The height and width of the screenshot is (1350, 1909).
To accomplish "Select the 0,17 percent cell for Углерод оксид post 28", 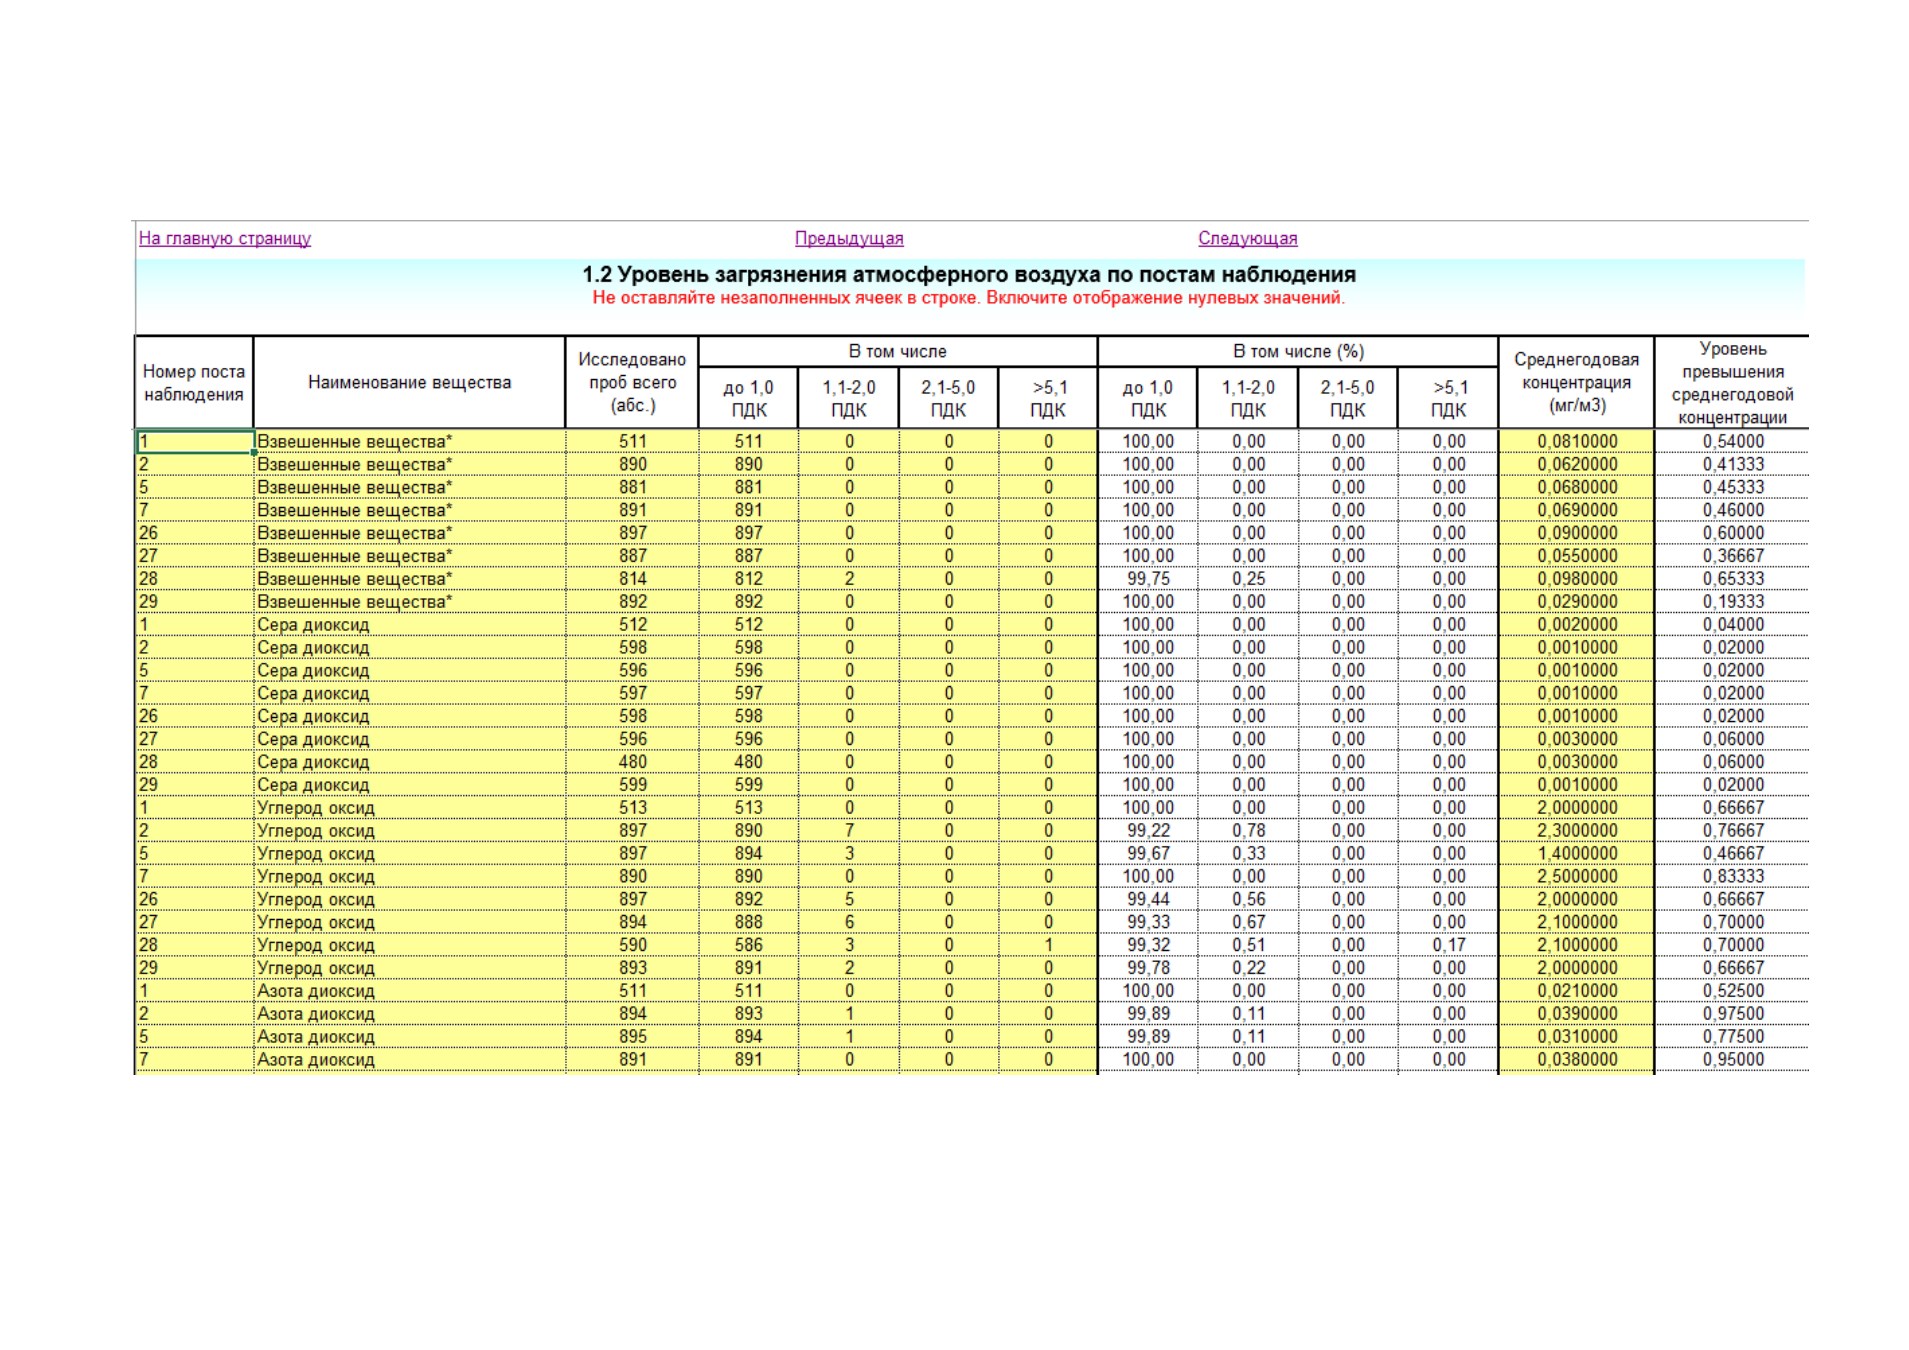I will (1447, 945).
